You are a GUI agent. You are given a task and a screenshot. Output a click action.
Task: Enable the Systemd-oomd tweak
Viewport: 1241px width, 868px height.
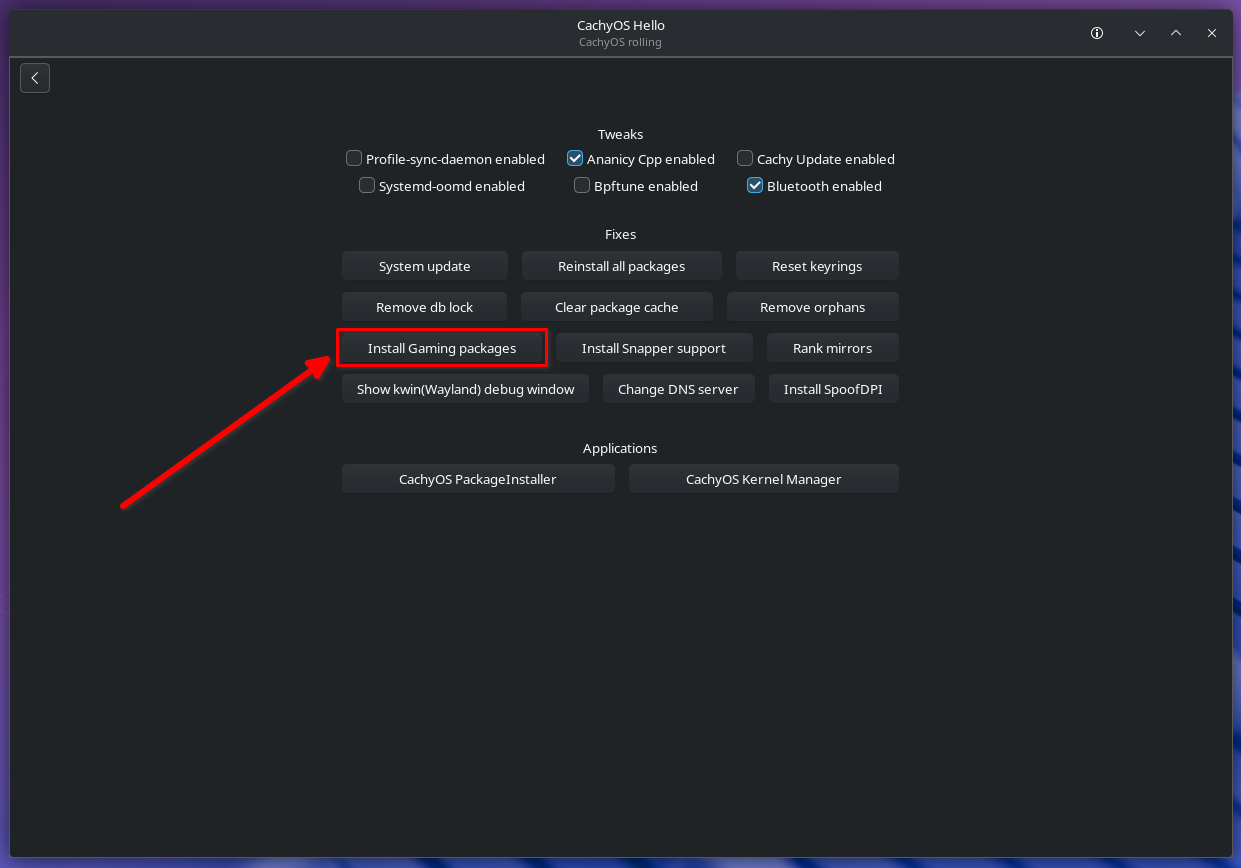pos(367,185)
